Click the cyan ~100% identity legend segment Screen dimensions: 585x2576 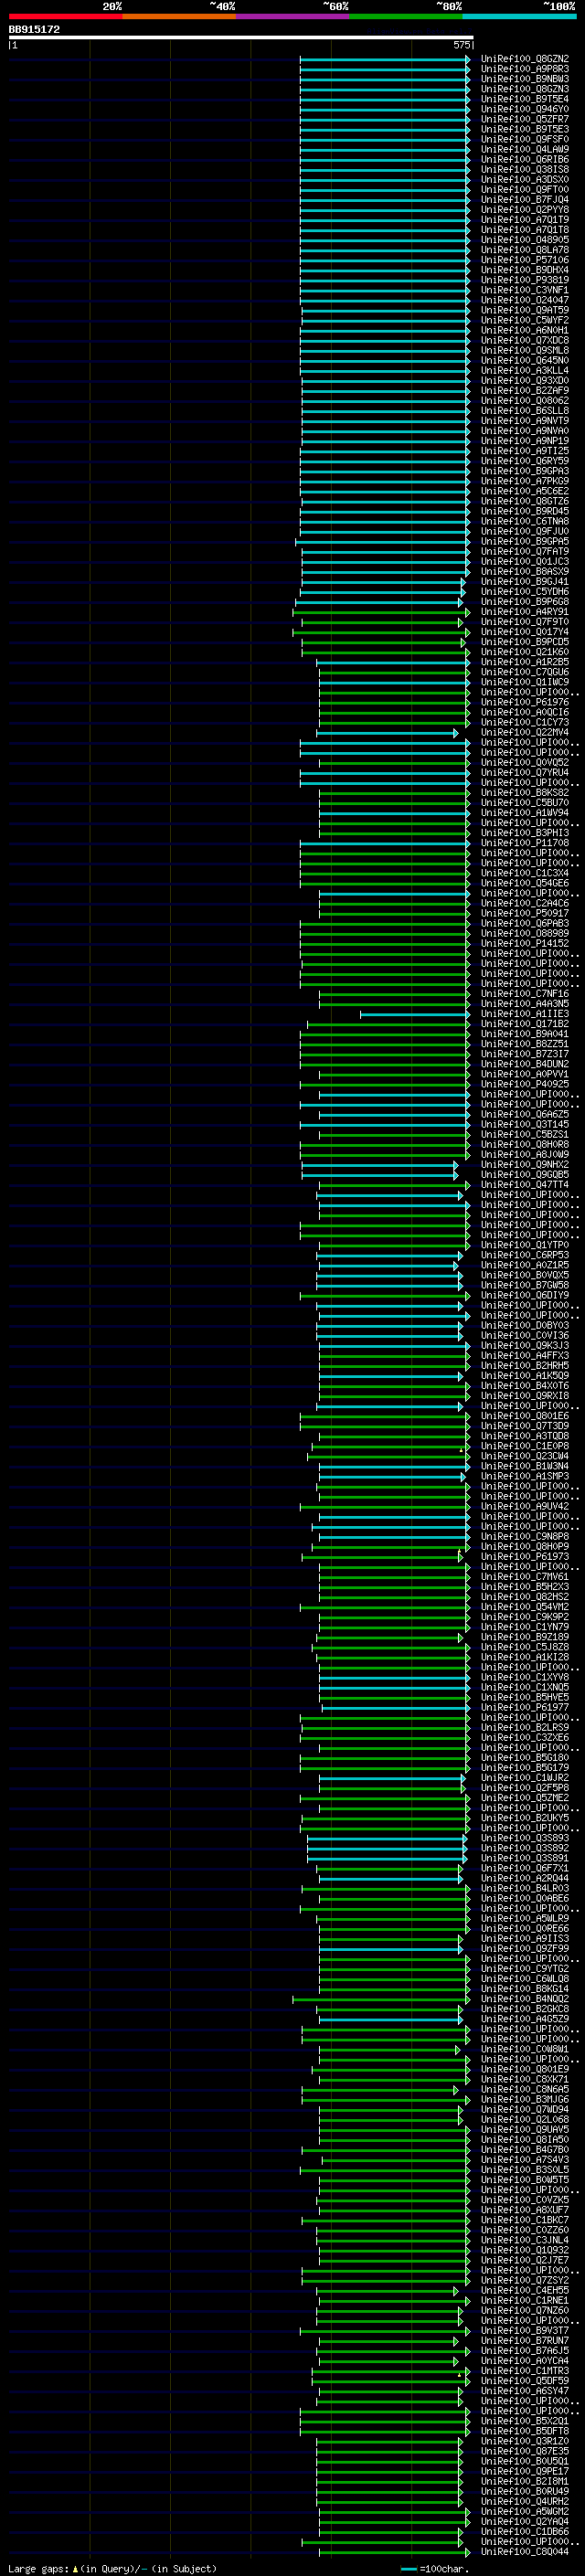(x=519, y=16)
